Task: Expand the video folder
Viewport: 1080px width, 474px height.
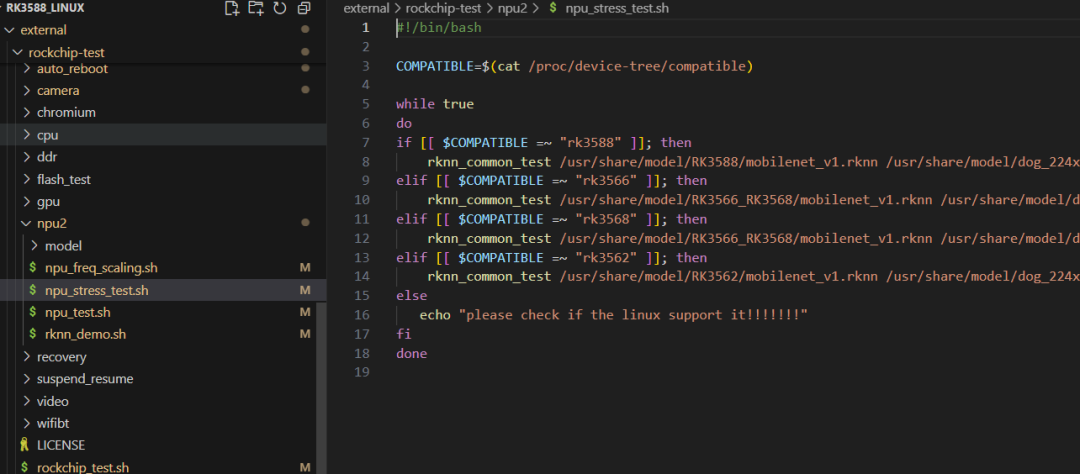Action: (27, 401)
